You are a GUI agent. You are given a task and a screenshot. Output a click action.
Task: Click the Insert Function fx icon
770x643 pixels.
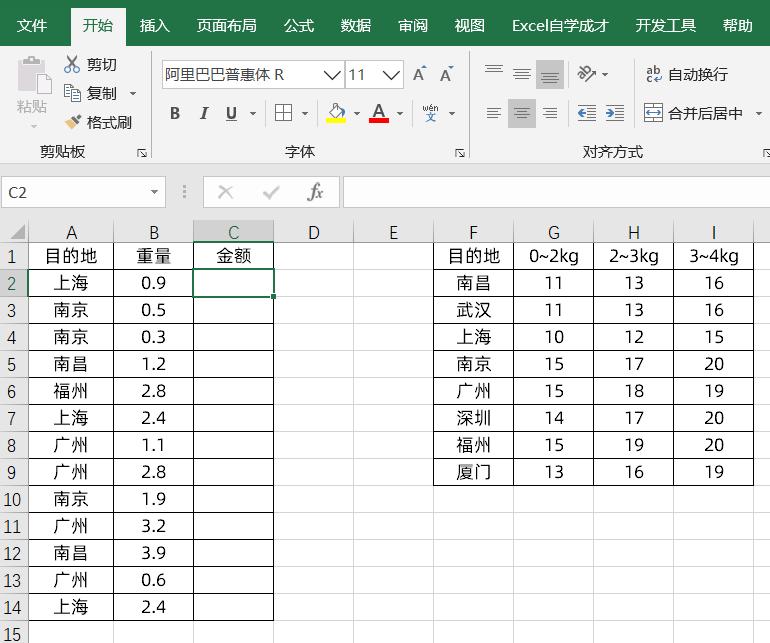click(315, 192)
